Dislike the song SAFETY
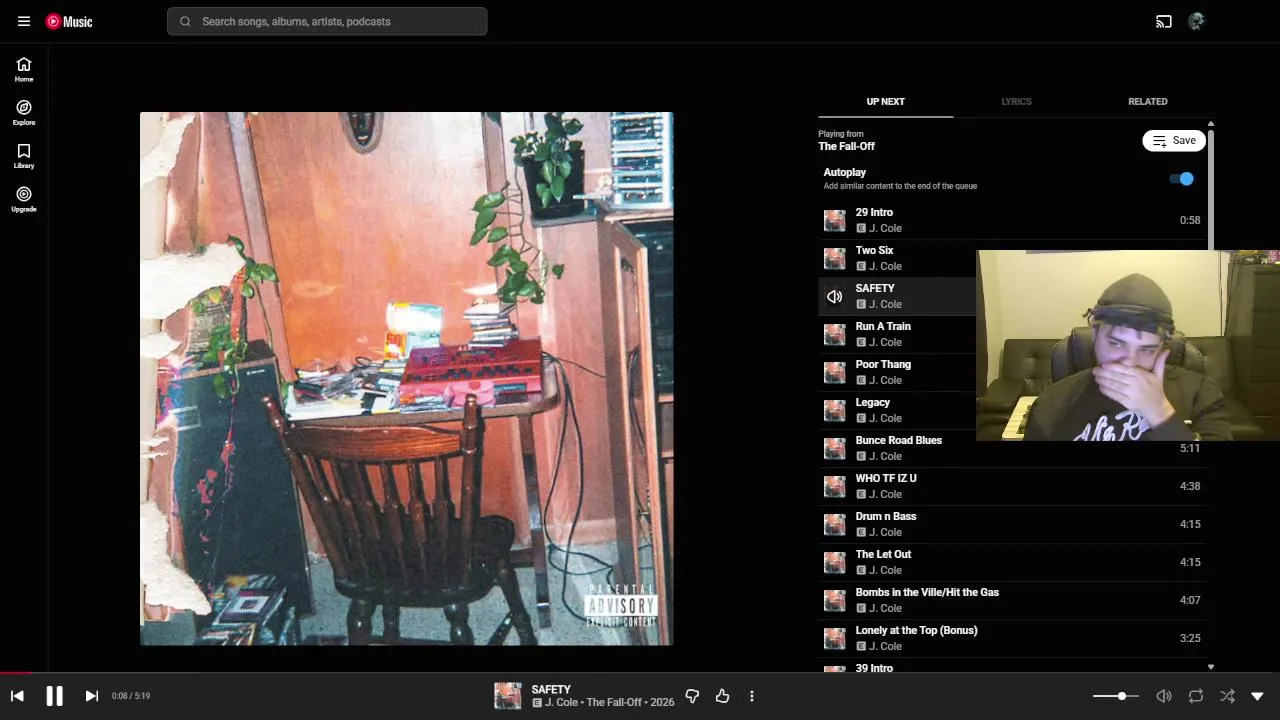This screenshot has width=1280, height=720. [x=692, y=696]
